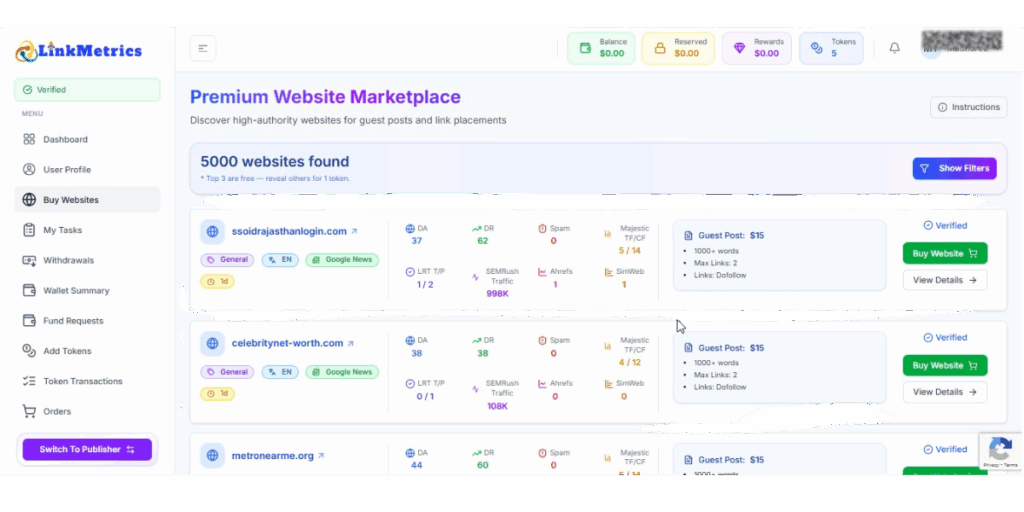Click globe icon for celebritynet-worth.com listing

pos(212,344)
